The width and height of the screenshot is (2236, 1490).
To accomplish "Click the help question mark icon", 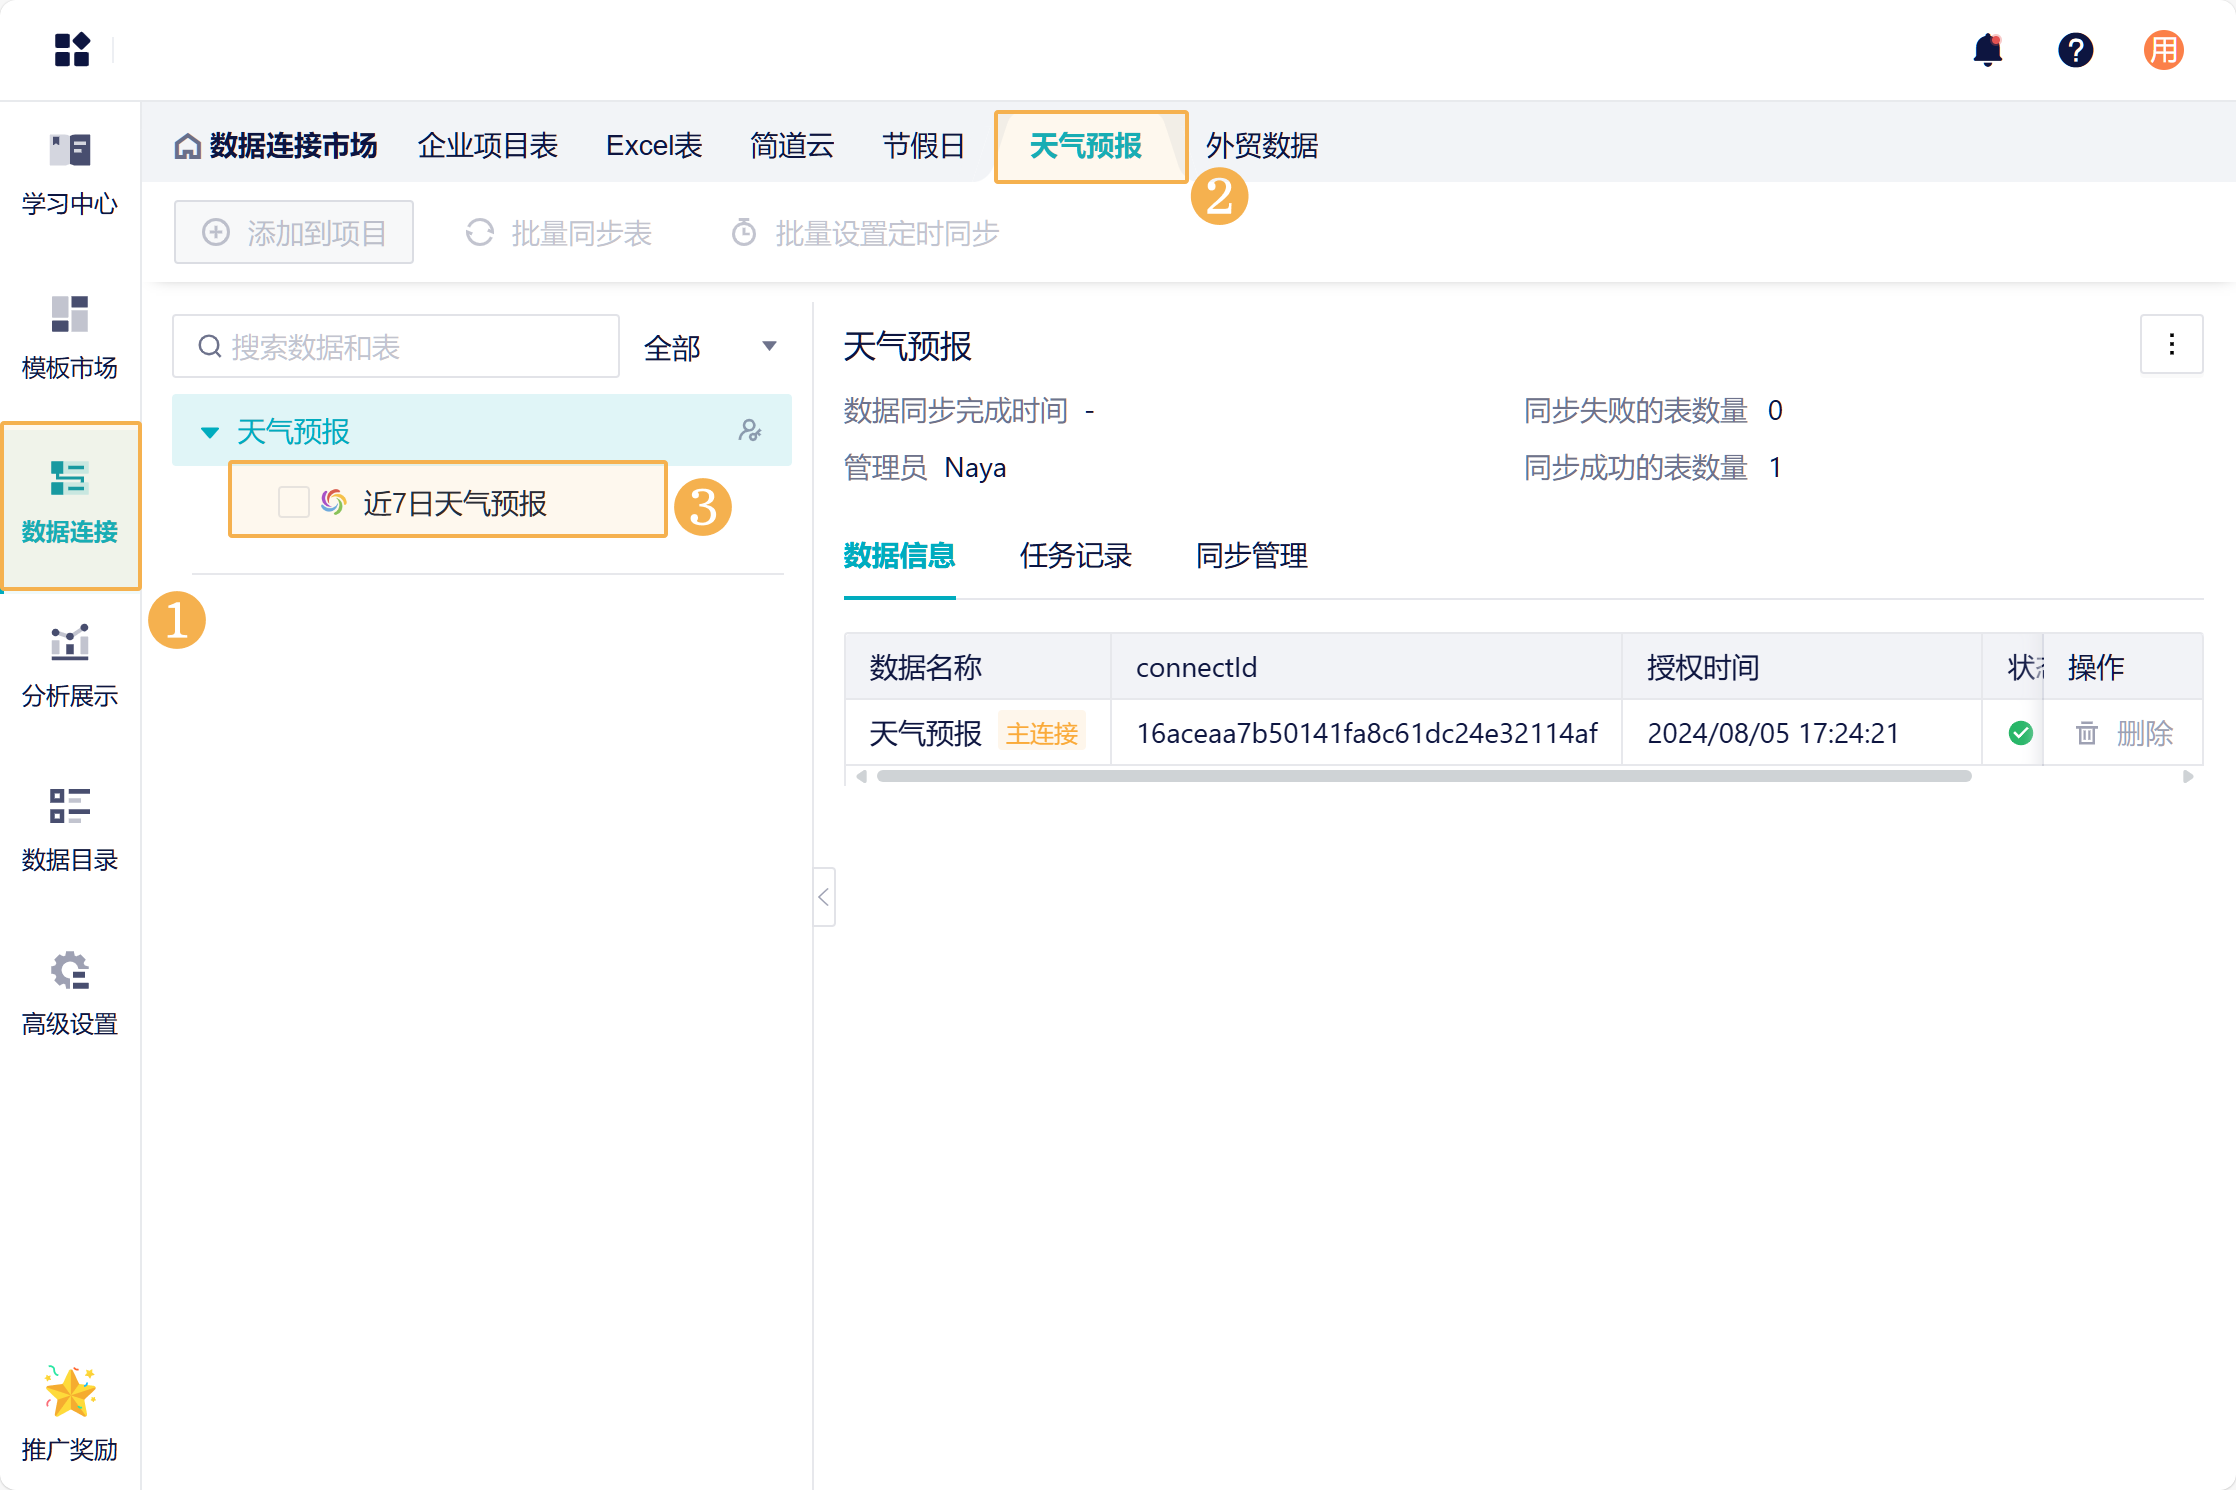I will tap(2075, 50).
